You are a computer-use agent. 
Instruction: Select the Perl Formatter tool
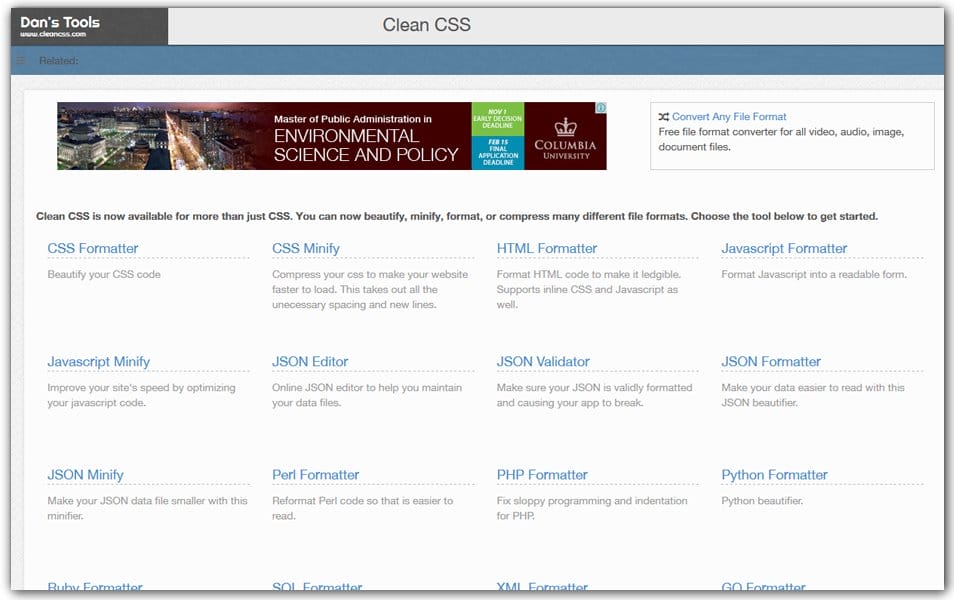coord(317,474)
